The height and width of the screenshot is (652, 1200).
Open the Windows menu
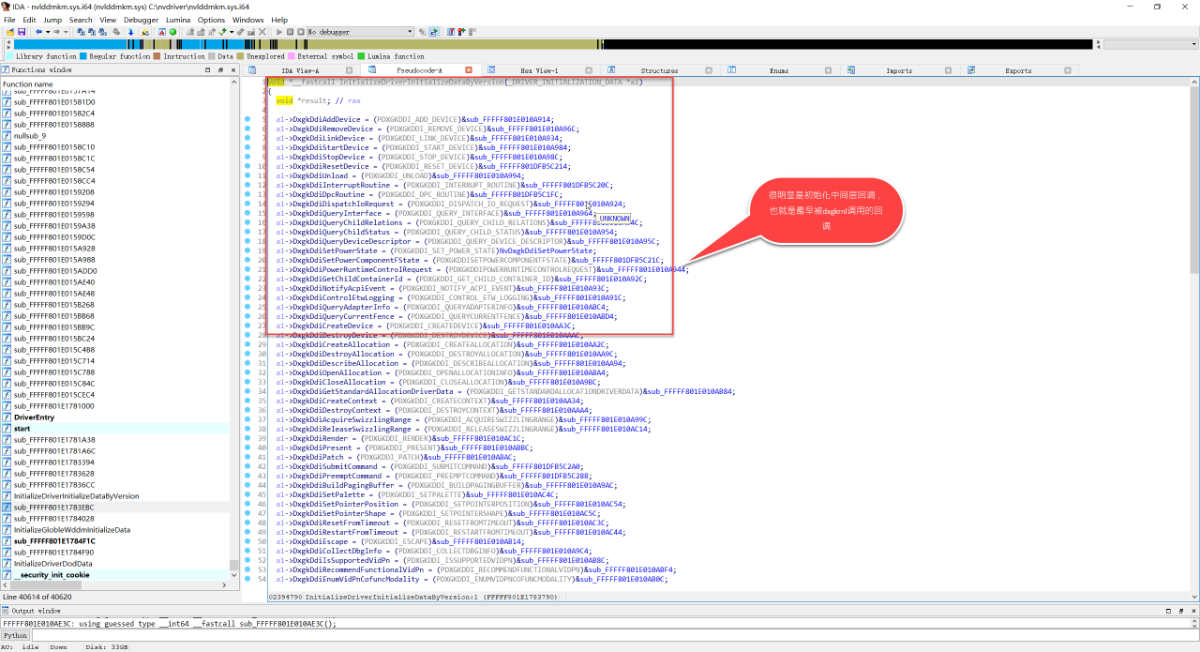[248, 19]
